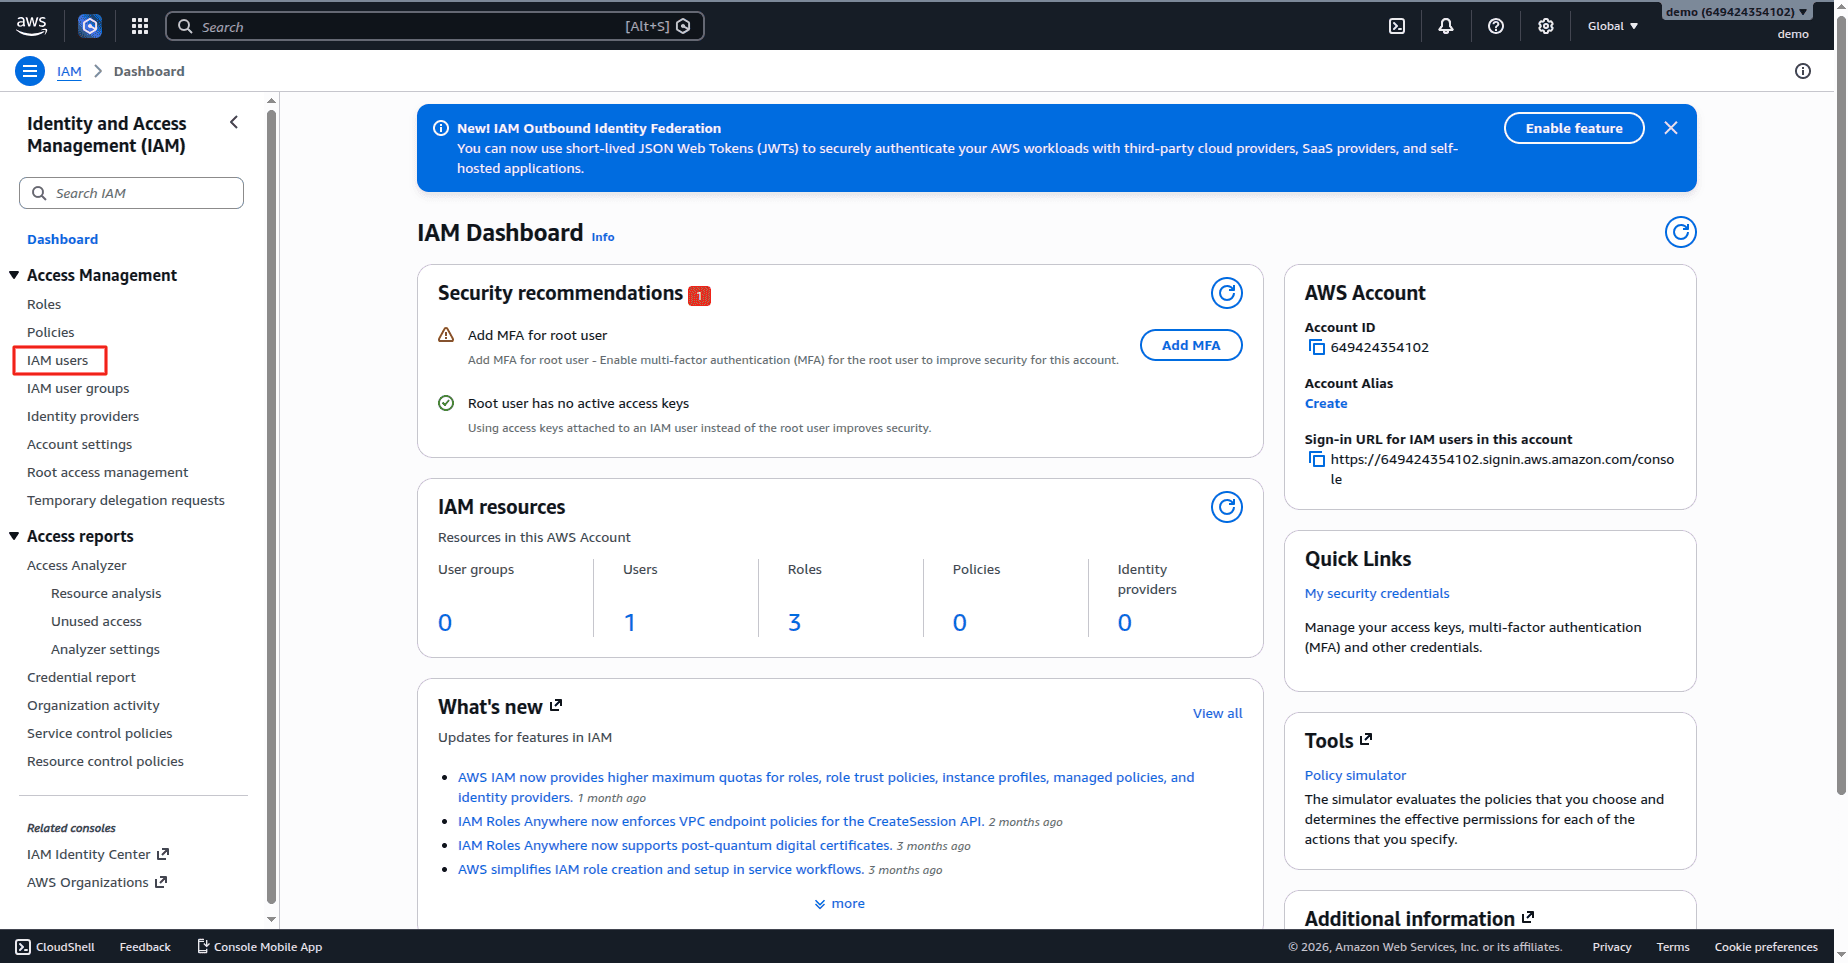
Task: Launch CloudShell from the top bar icon
Action: 1397,26
